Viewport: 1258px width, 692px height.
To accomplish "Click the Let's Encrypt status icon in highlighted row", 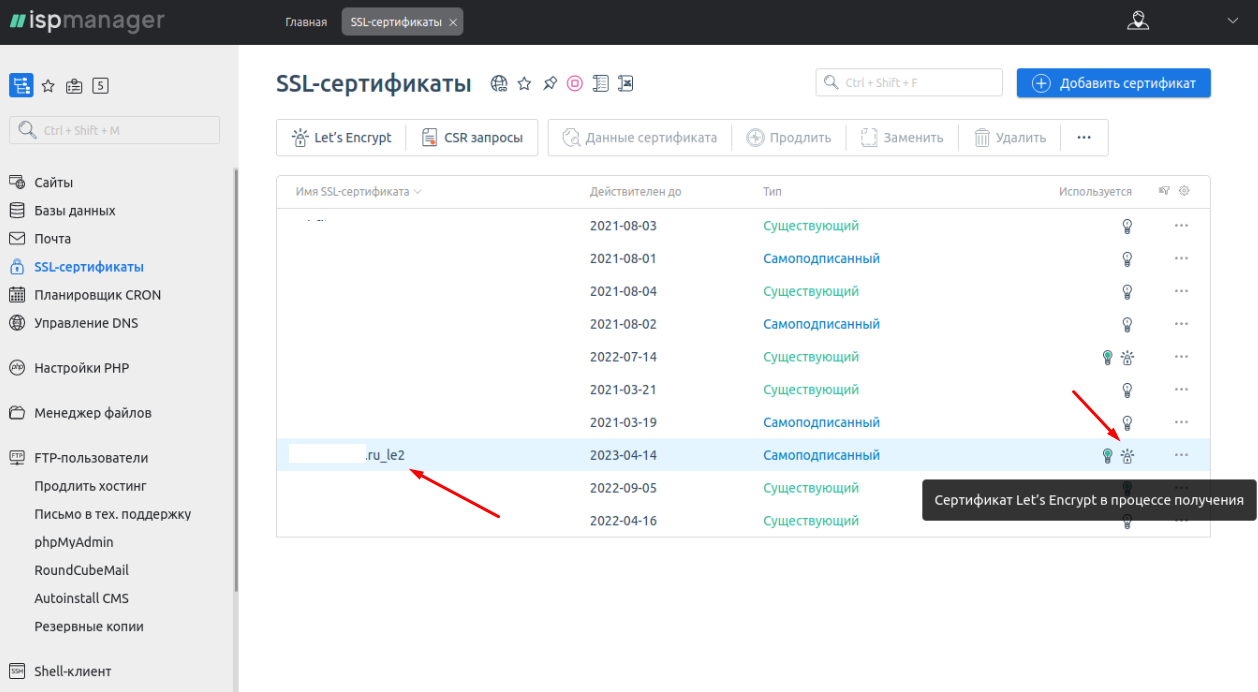I will coord(1128,456).
